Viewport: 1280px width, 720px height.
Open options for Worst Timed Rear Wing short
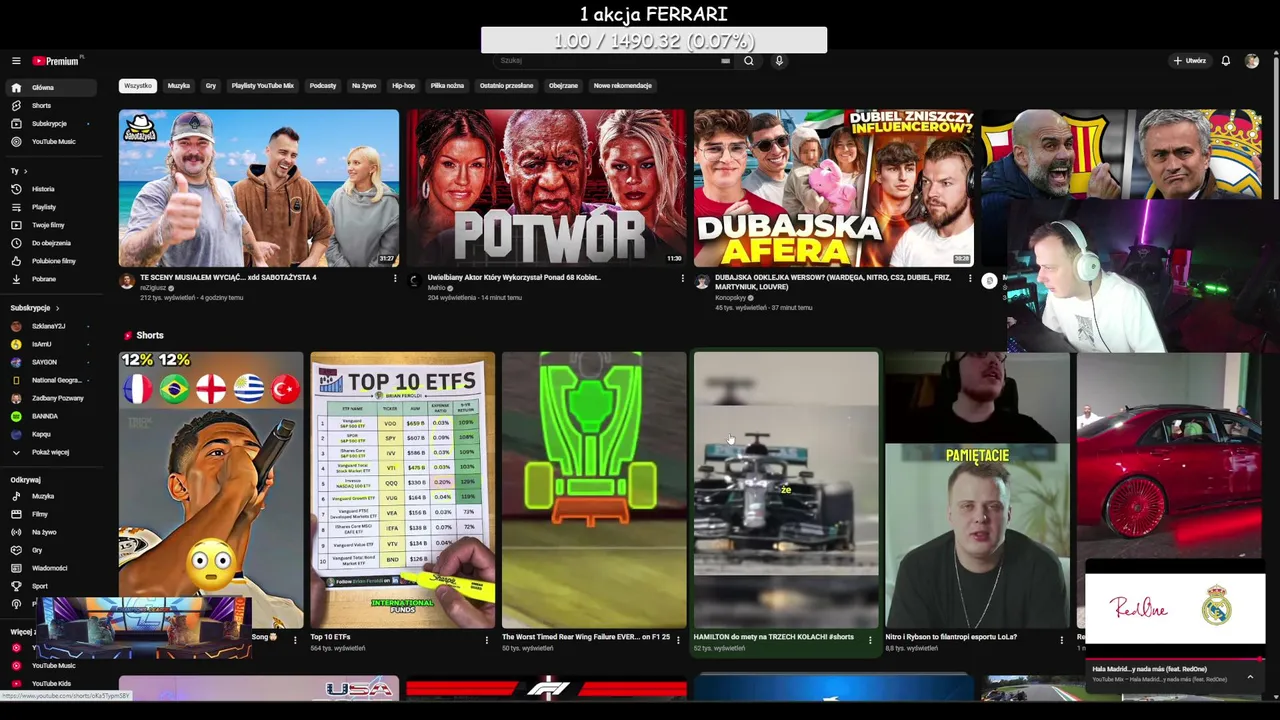click(x=678, y=640)
